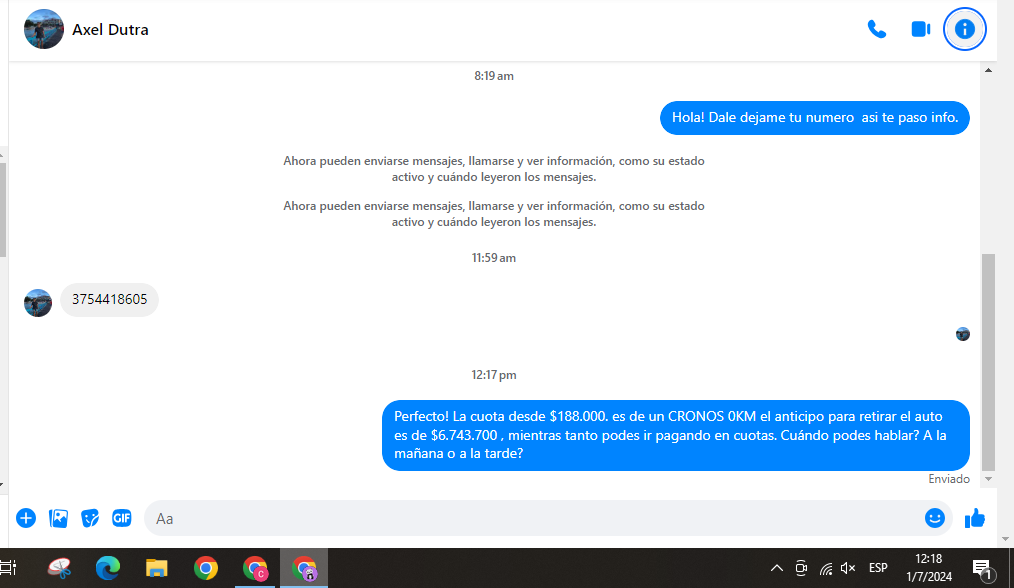The width and height of the screenshot is (1014, 588).
Task: Open the clock and date showing 12:18
Action: pos(929,567)
